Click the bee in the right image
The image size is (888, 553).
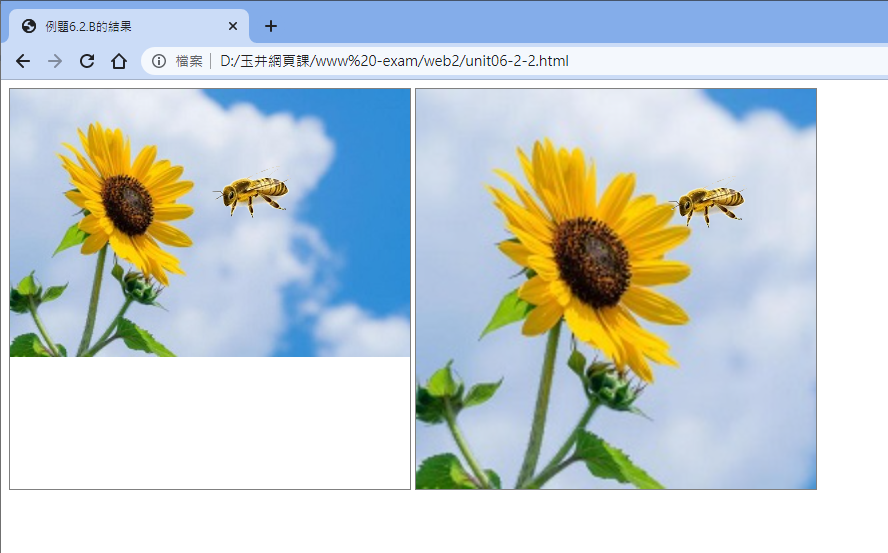coord(710,204)
